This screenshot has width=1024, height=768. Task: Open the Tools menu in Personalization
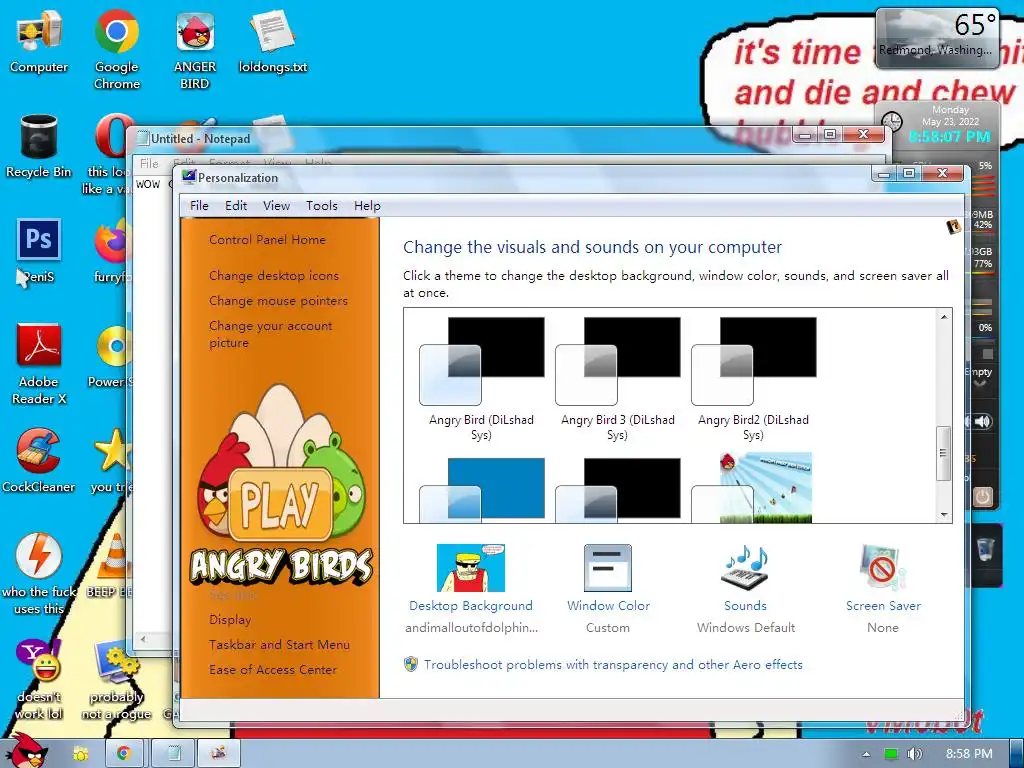[322, 206]
